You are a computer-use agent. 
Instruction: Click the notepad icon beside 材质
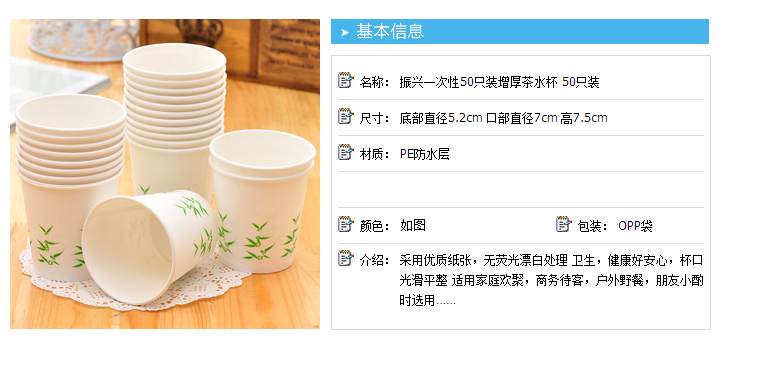pyautogui.click(x=345, y=152)
